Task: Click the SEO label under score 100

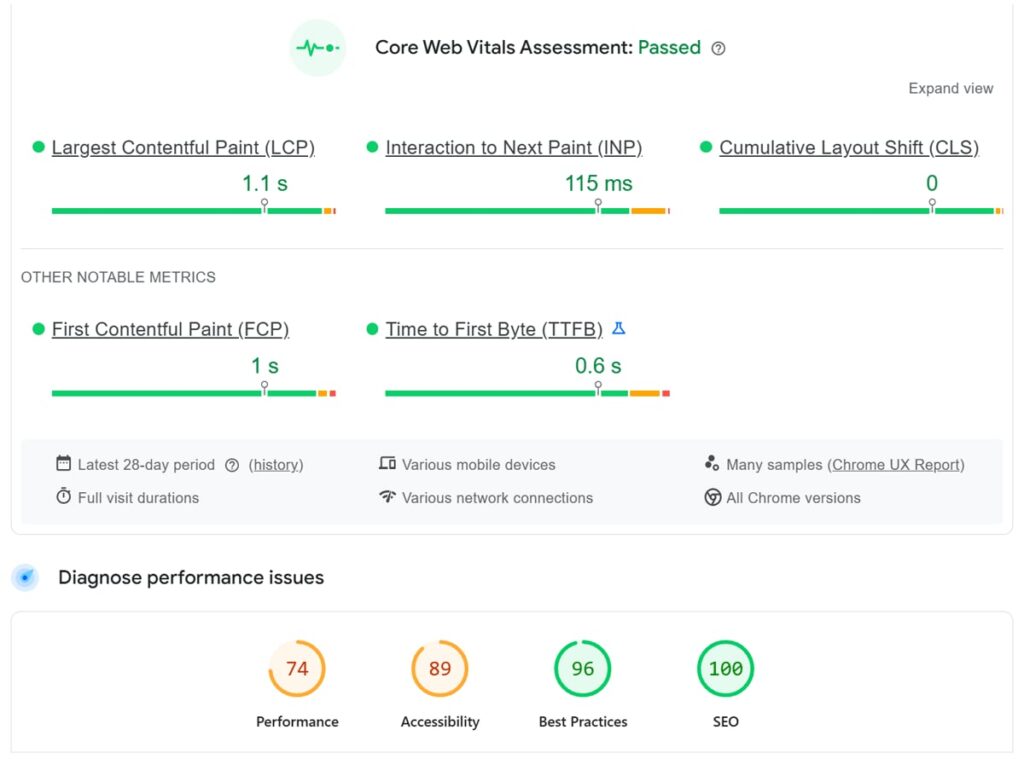Action: pyautogui.click(x=726, y=722)
